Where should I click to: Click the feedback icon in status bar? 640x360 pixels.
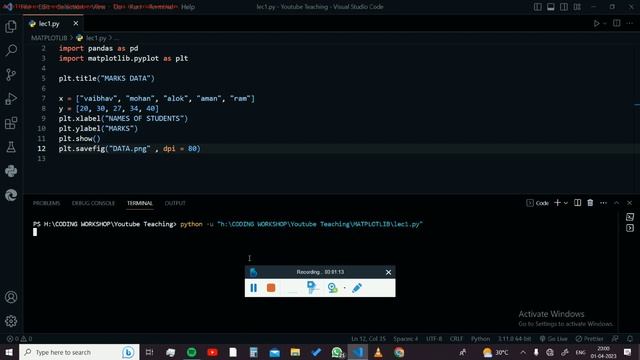(615, 339)
